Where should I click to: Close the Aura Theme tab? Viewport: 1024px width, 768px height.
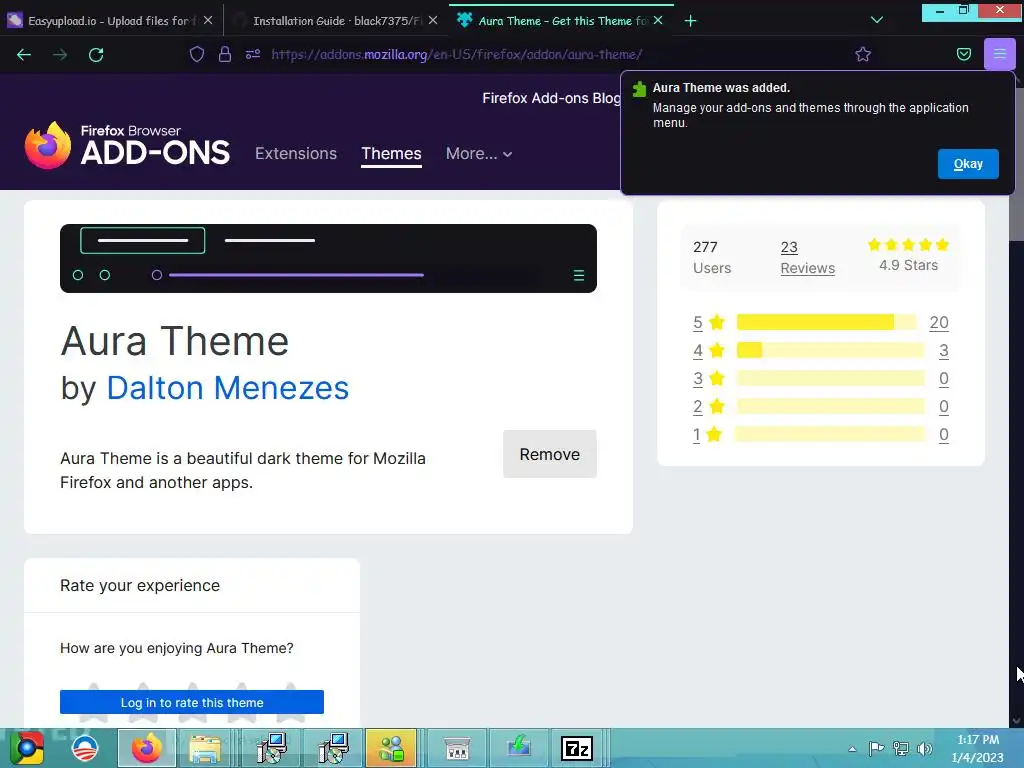coord(658,20)
